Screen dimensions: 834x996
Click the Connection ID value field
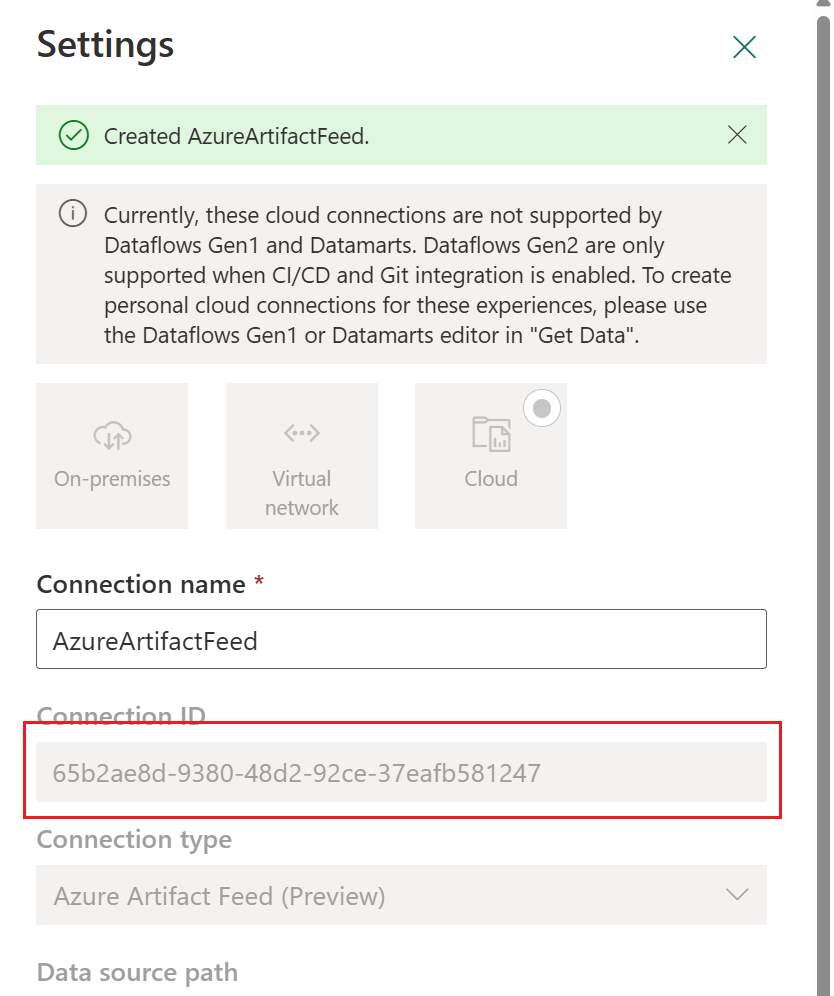point(401,772)
